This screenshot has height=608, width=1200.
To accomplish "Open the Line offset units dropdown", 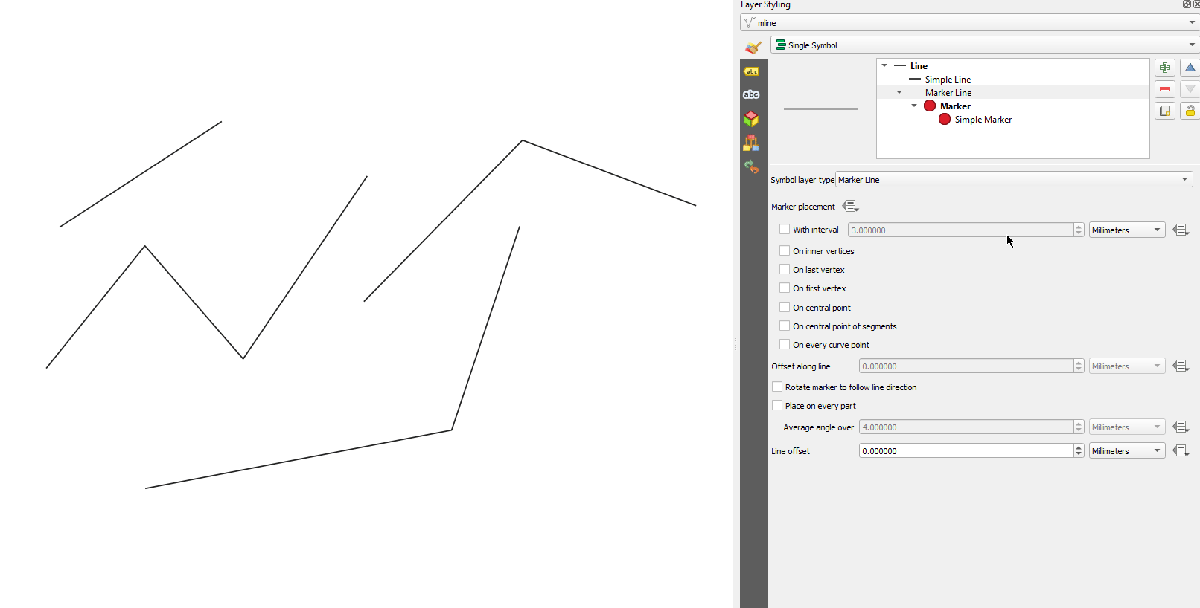I will pos(1127,451).
